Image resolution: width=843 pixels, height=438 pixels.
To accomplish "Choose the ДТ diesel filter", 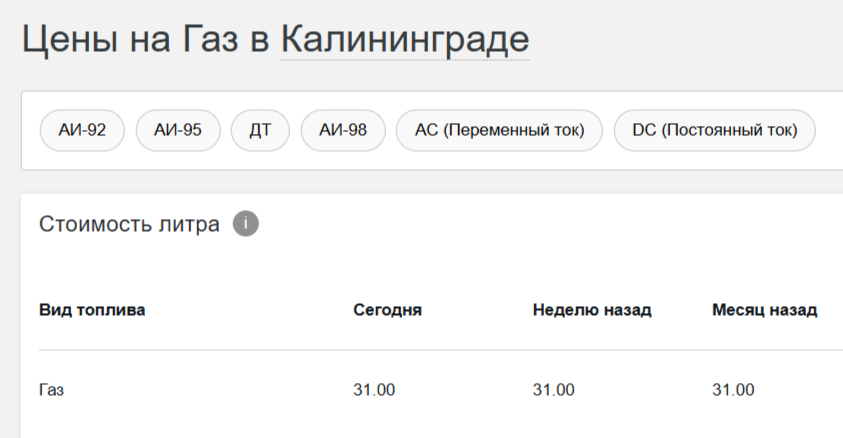I will pyautogui.click(x=260, y=130).
